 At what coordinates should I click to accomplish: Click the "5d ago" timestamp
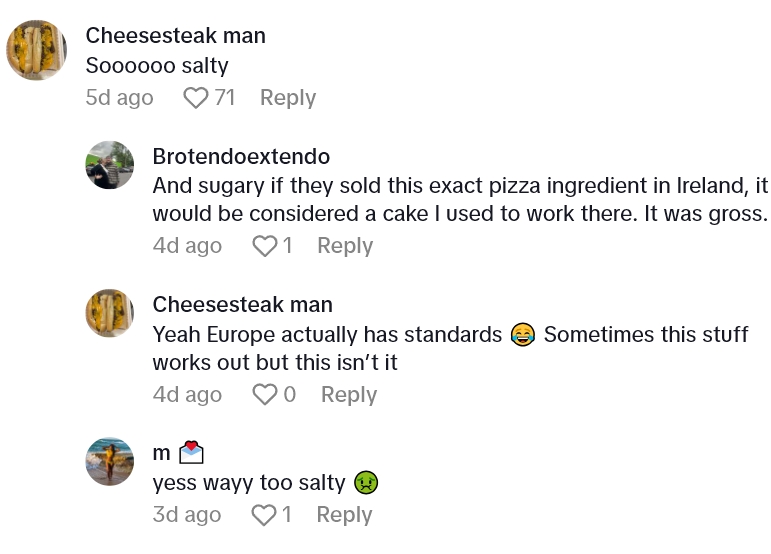119,98
